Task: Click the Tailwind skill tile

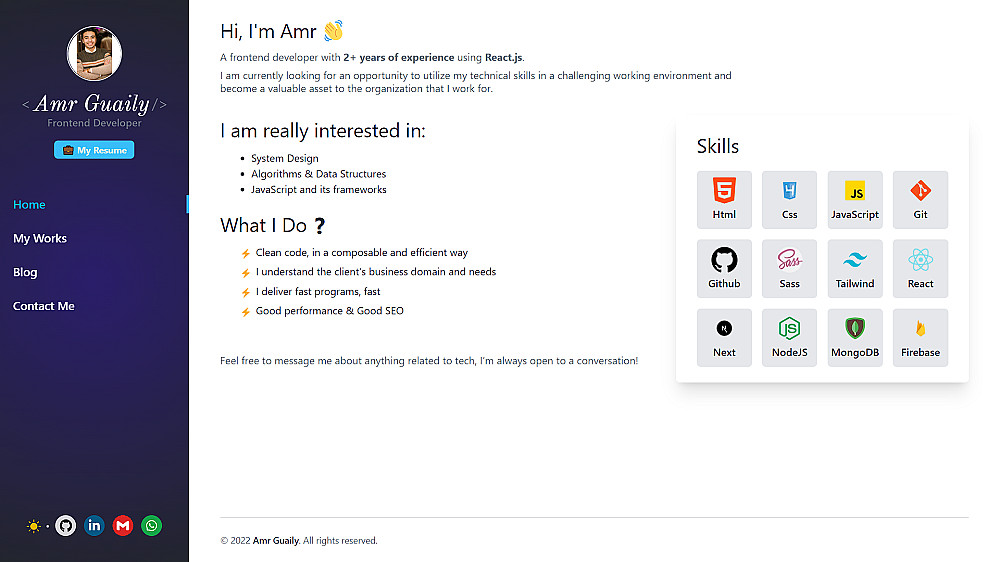Action: point(855,268)
